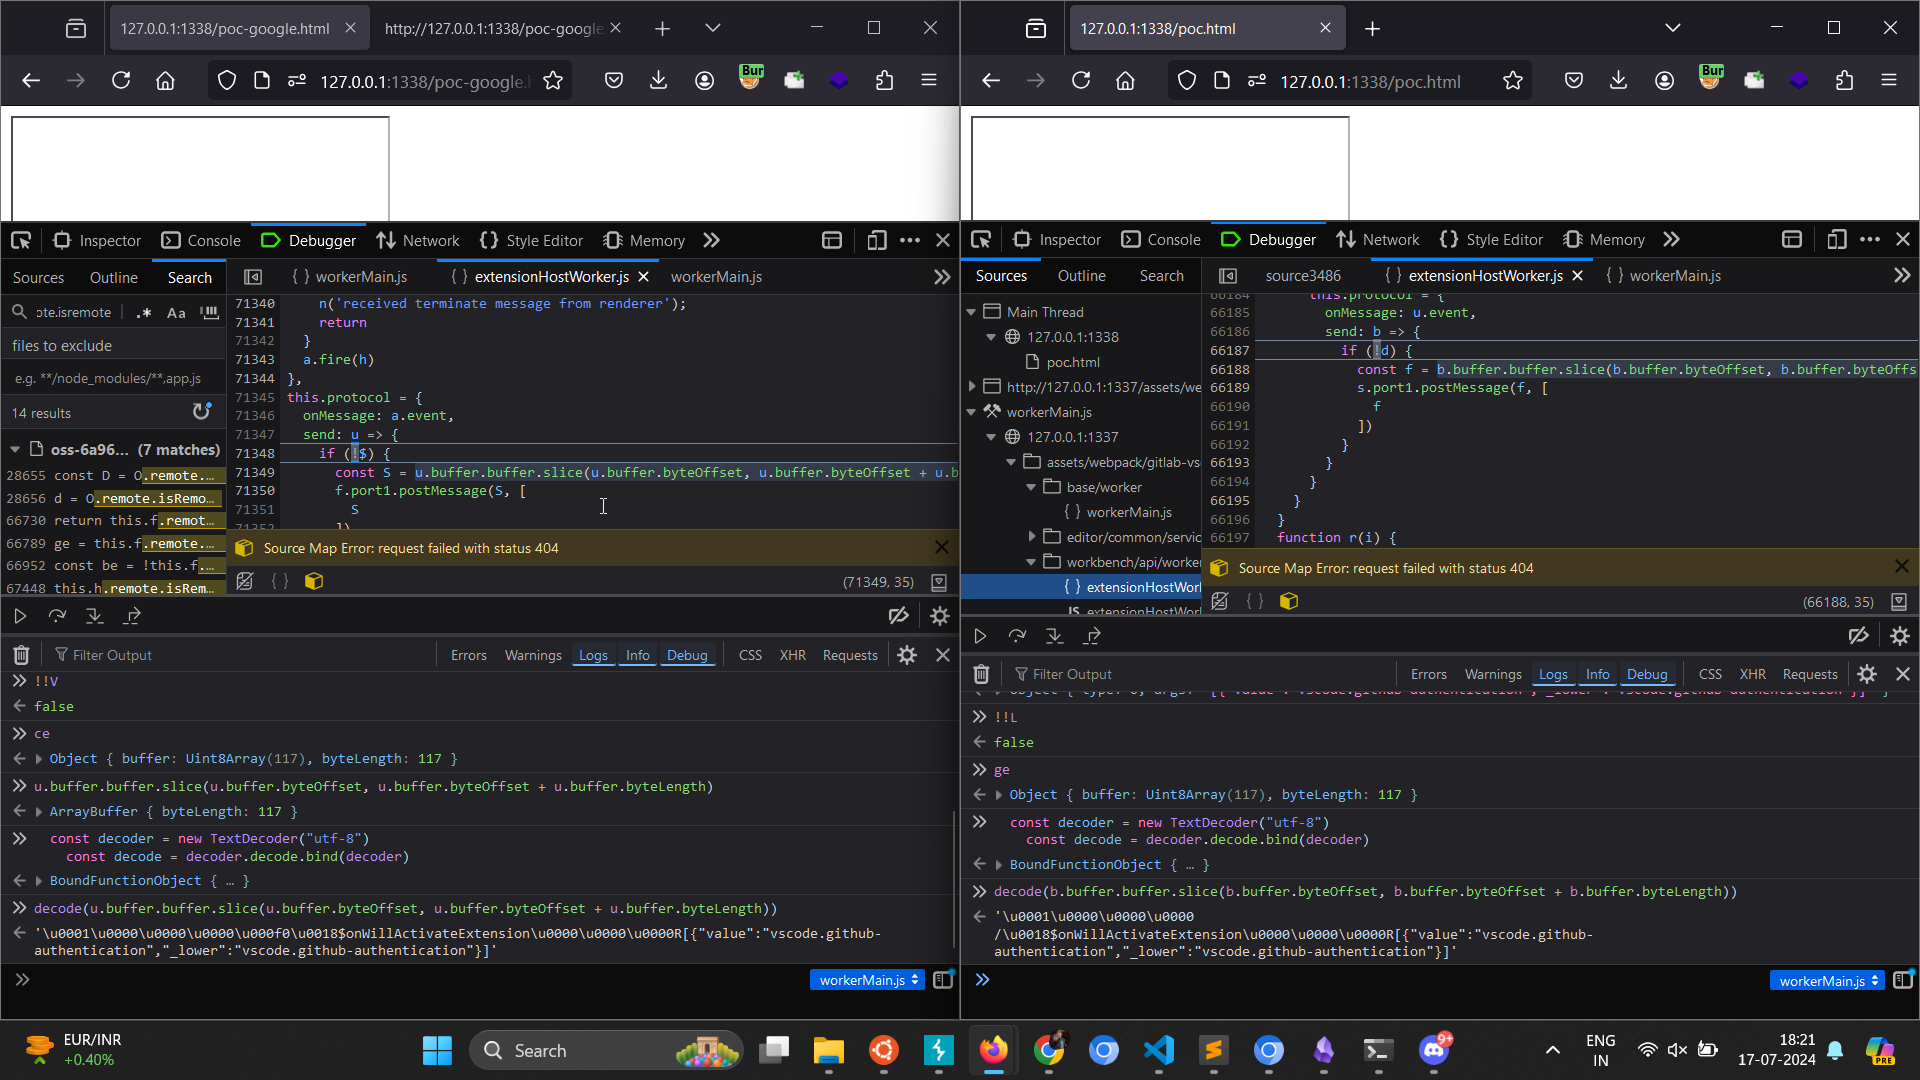
Task: Refresh the 14 search results
Action: pyautogui.click(x=201, y=412)
